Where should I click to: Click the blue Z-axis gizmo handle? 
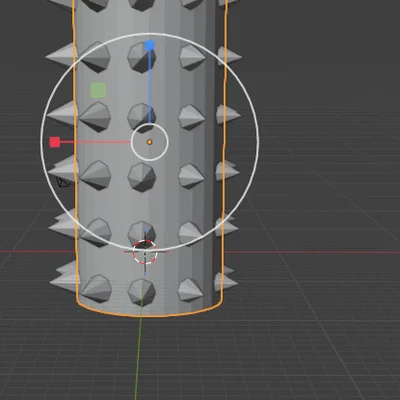pyautogui.click(x=150, y=46)
